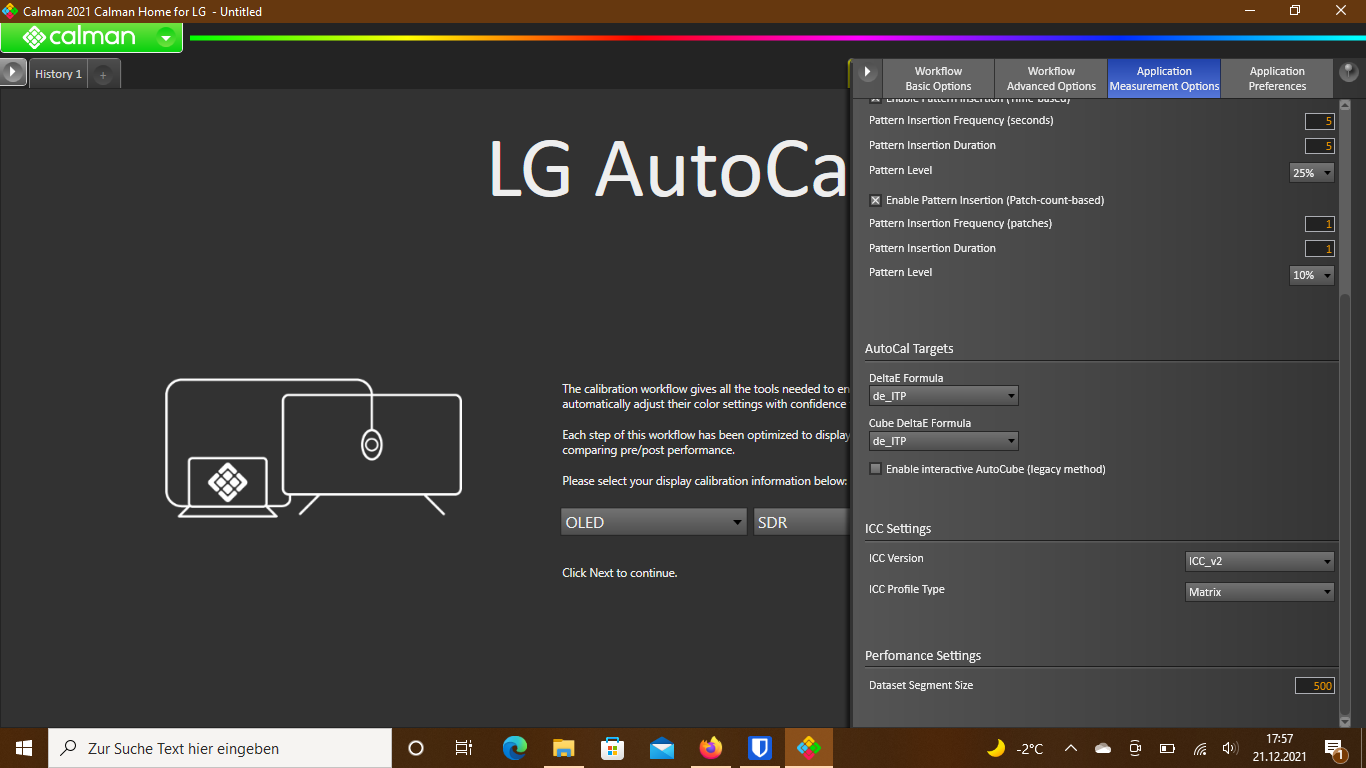
Task: Edit patch-based Pattern Insertion Duration field
Action: click(x=1319, y=249)
